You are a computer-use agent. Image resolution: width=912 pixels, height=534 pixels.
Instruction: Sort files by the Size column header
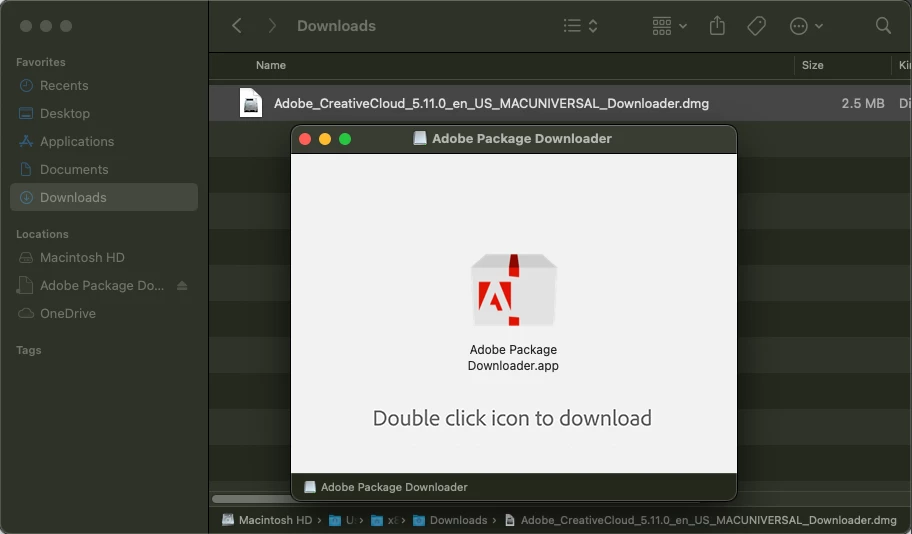(x=813, y=65)
